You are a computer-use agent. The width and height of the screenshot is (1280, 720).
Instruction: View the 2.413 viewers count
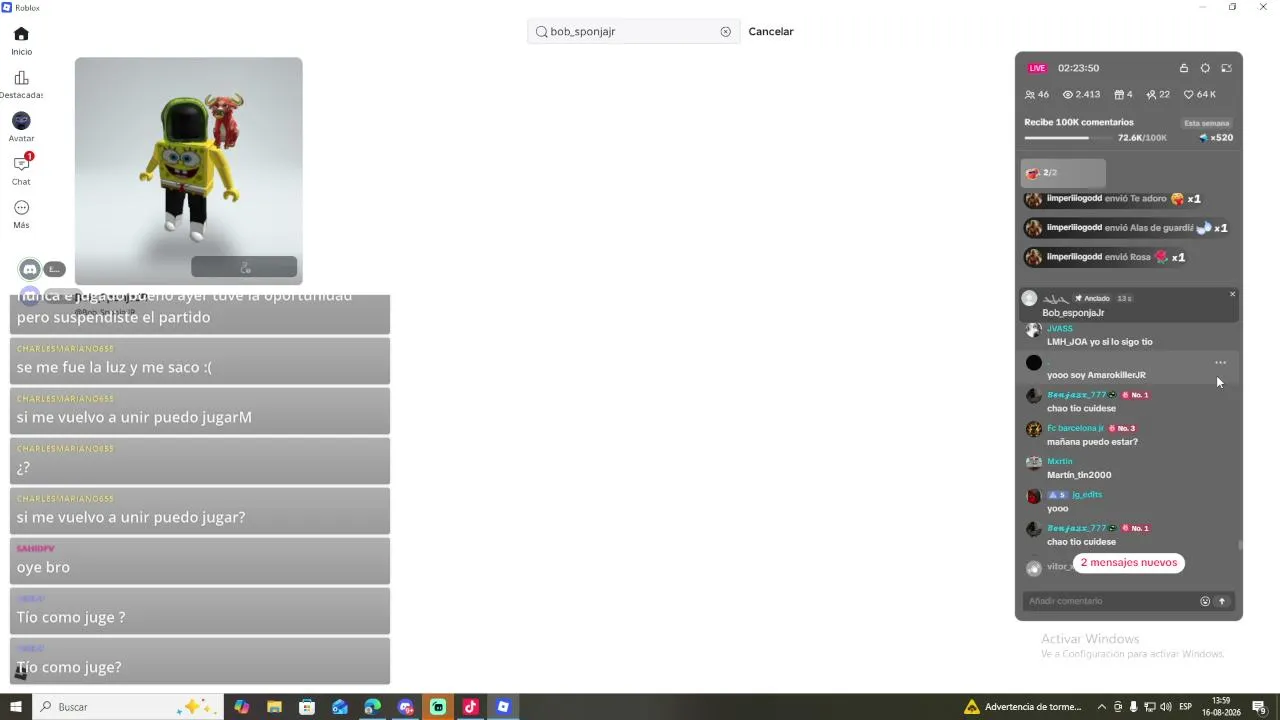click(1081, 95)
